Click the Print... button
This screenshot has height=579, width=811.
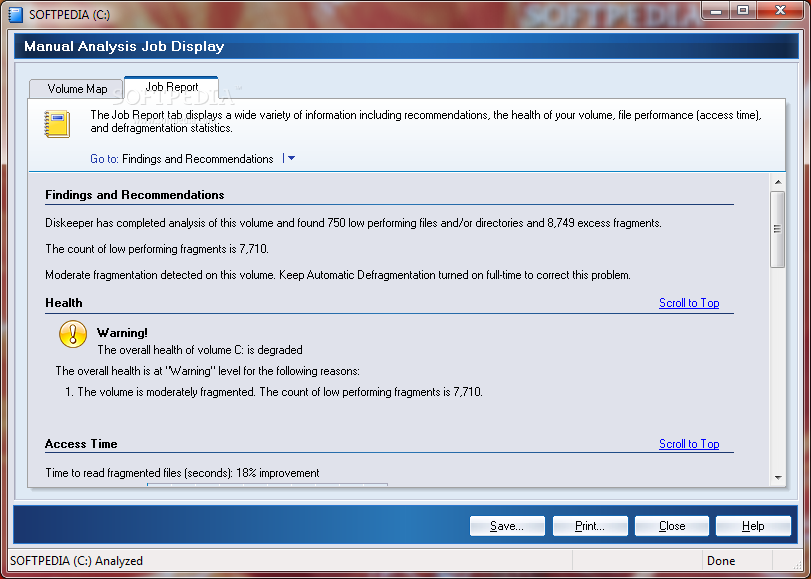click(x=590, y=526)
